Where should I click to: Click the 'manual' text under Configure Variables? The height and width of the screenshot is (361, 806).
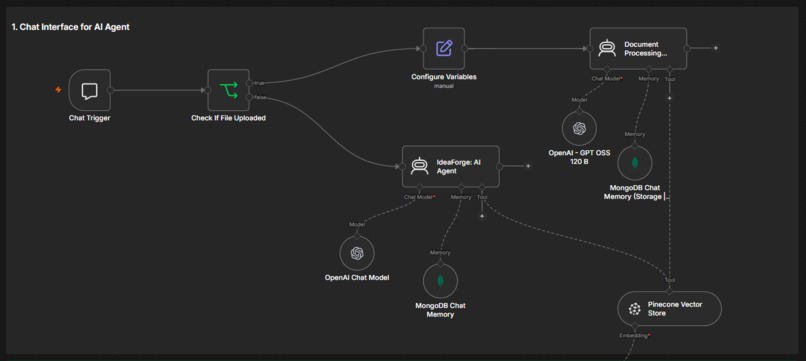pos(444,86)
